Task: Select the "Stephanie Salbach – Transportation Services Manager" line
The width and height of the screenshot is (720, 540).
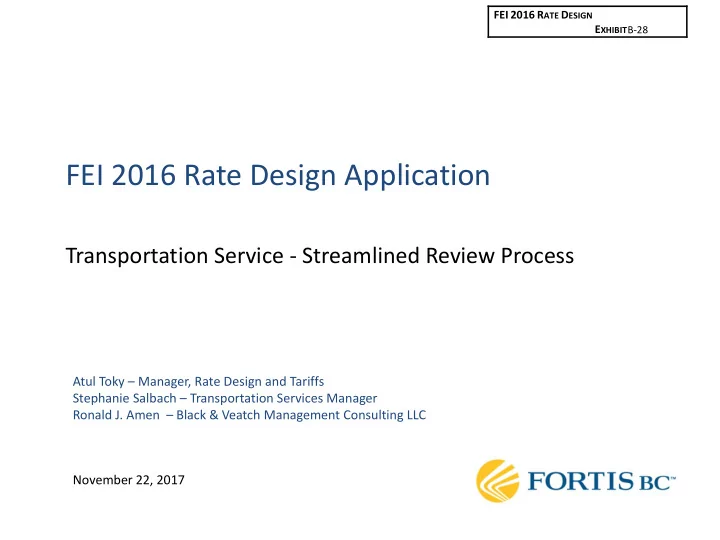Action: (x=225, y=398)
